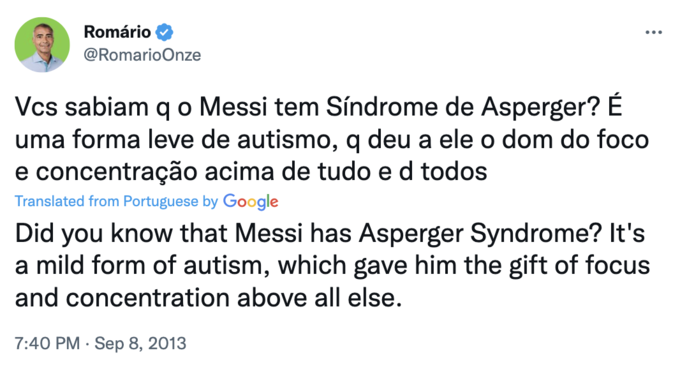Click the translated text starting 'Did you know'

[332, 265]
